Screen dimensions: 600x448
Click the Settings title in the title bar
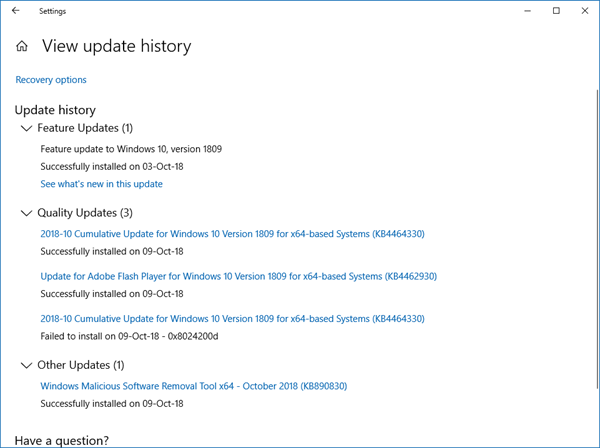pos(53,11)
